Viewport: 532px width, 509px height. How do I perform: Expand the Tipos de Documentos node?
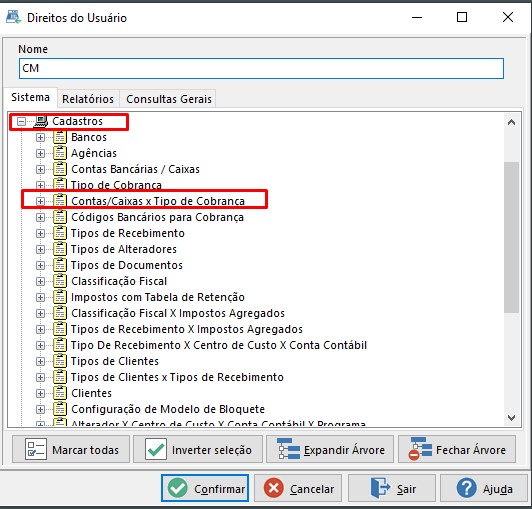[40, 265]
